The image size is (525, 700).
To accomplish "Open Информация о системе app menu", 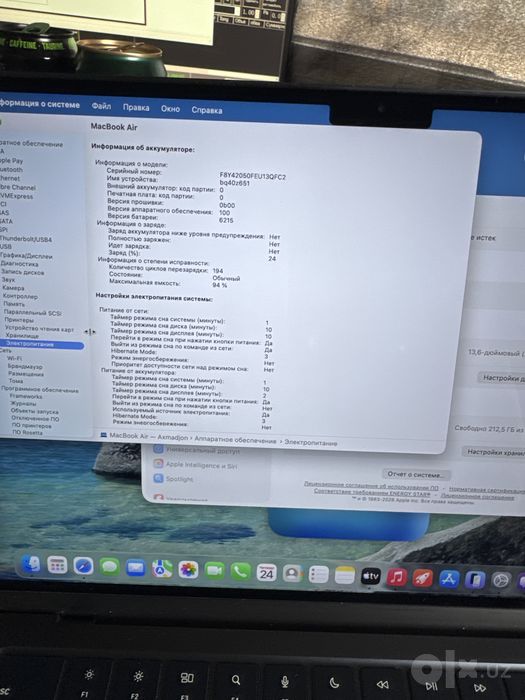I will [40, 104].
